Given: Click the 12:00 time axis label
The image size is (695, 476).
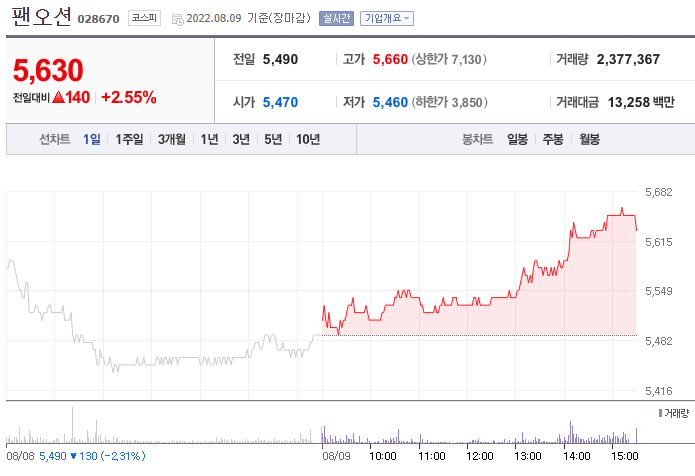Looking at the screenshot, I should tap(480, 456).
